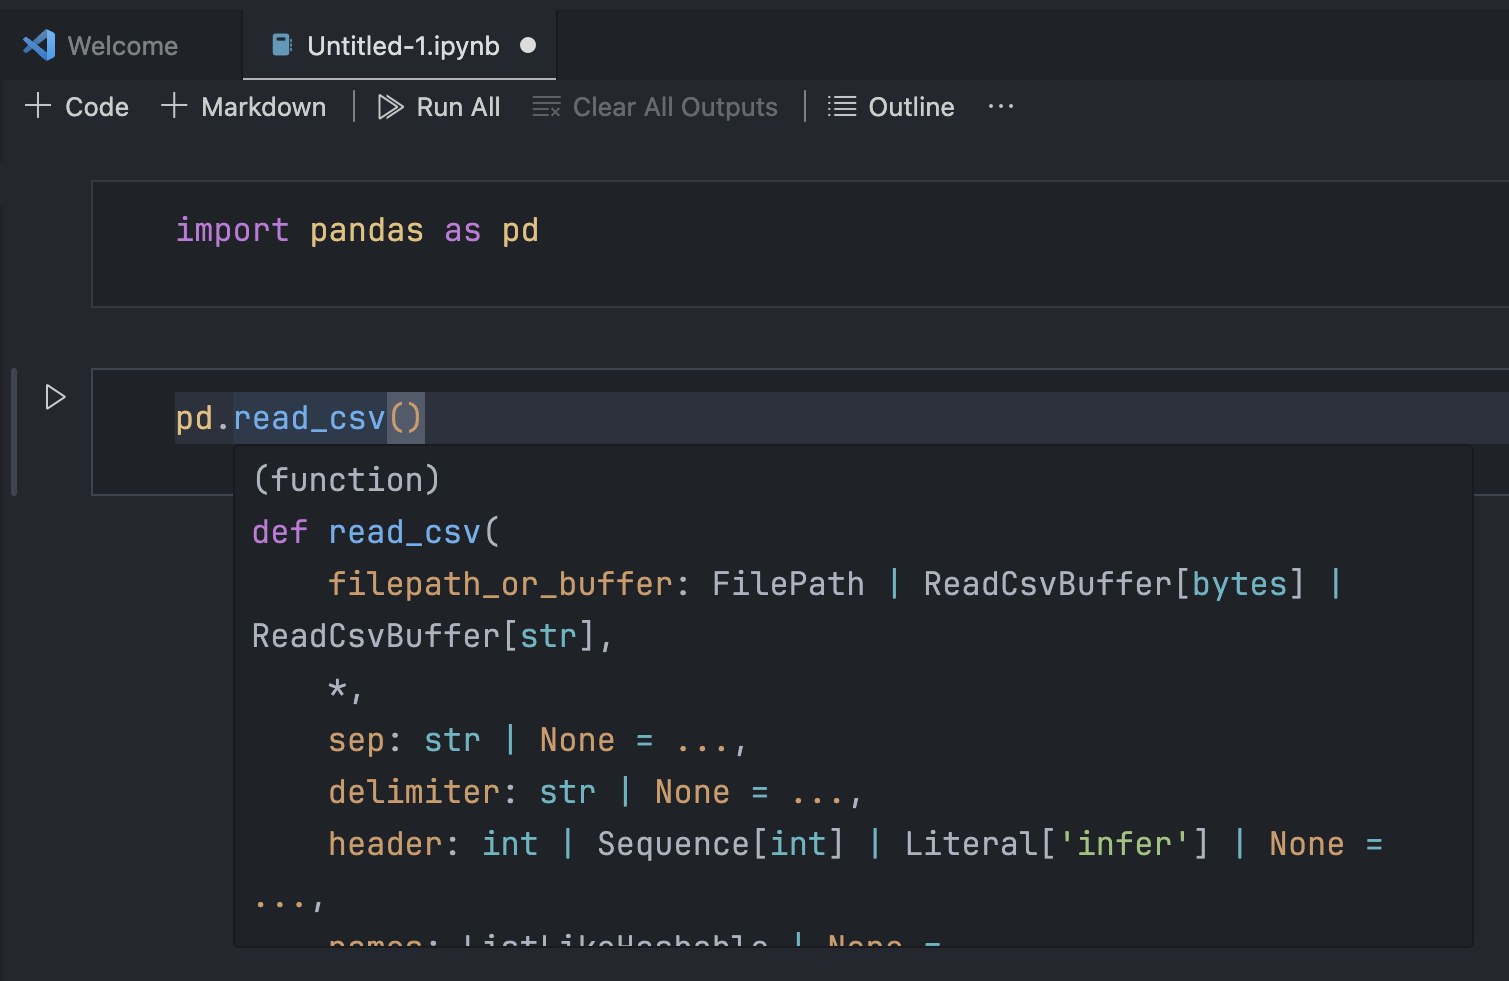Click the Clear All Outputs button label

[675, 106]
